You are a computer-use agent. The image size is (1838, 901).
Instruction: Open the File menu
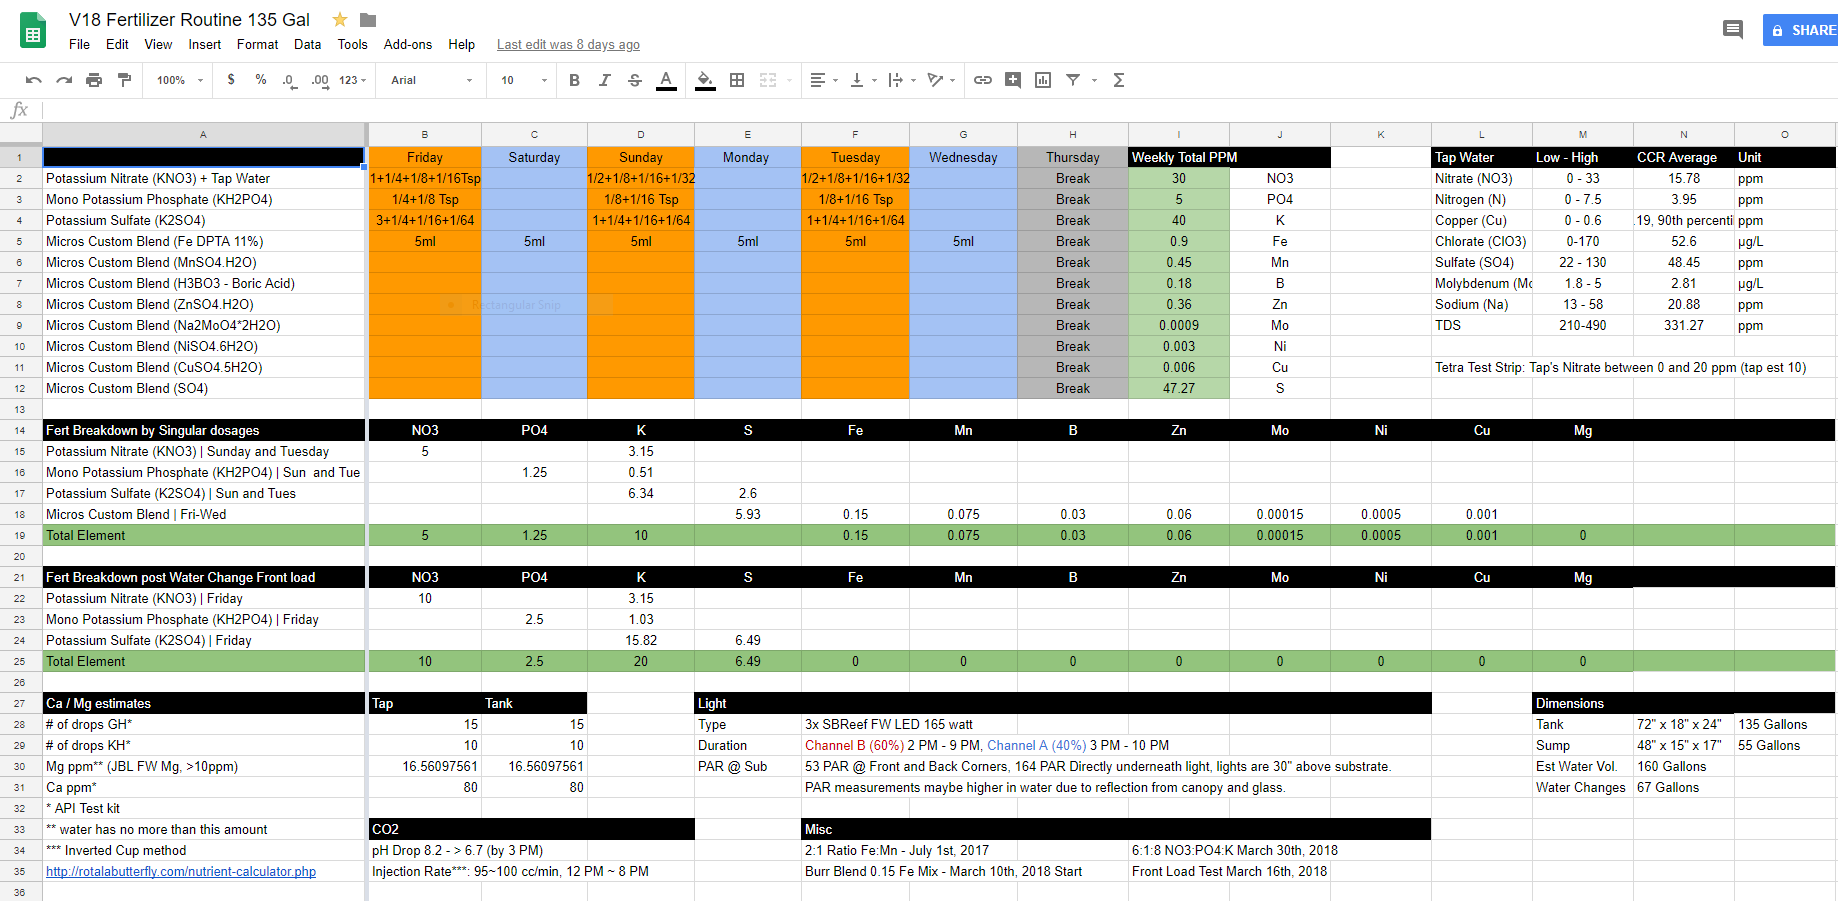click(x=79, y=45)
